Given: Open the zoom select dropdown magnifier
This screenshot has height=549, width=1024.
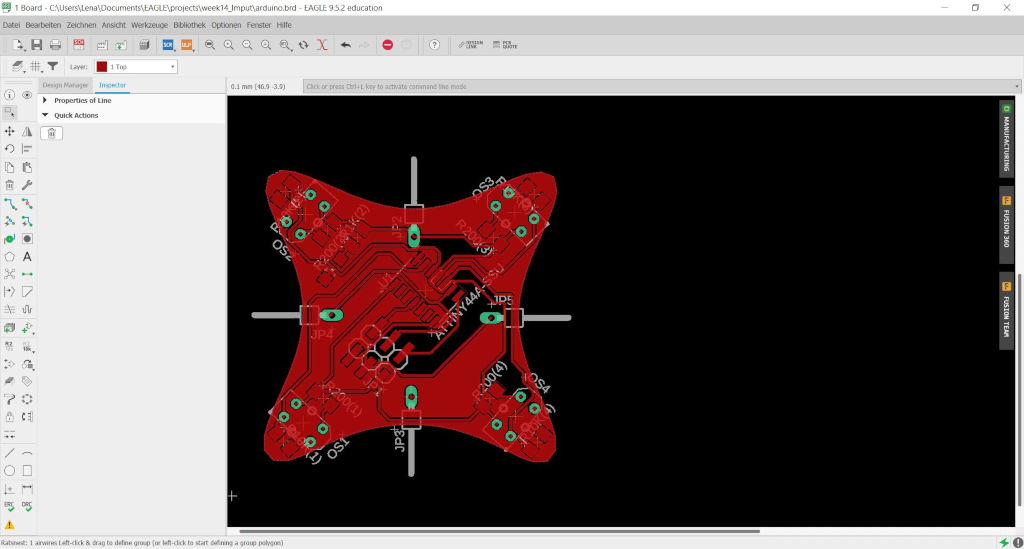Looking at the screenshot, I should [x=285, y=45].
